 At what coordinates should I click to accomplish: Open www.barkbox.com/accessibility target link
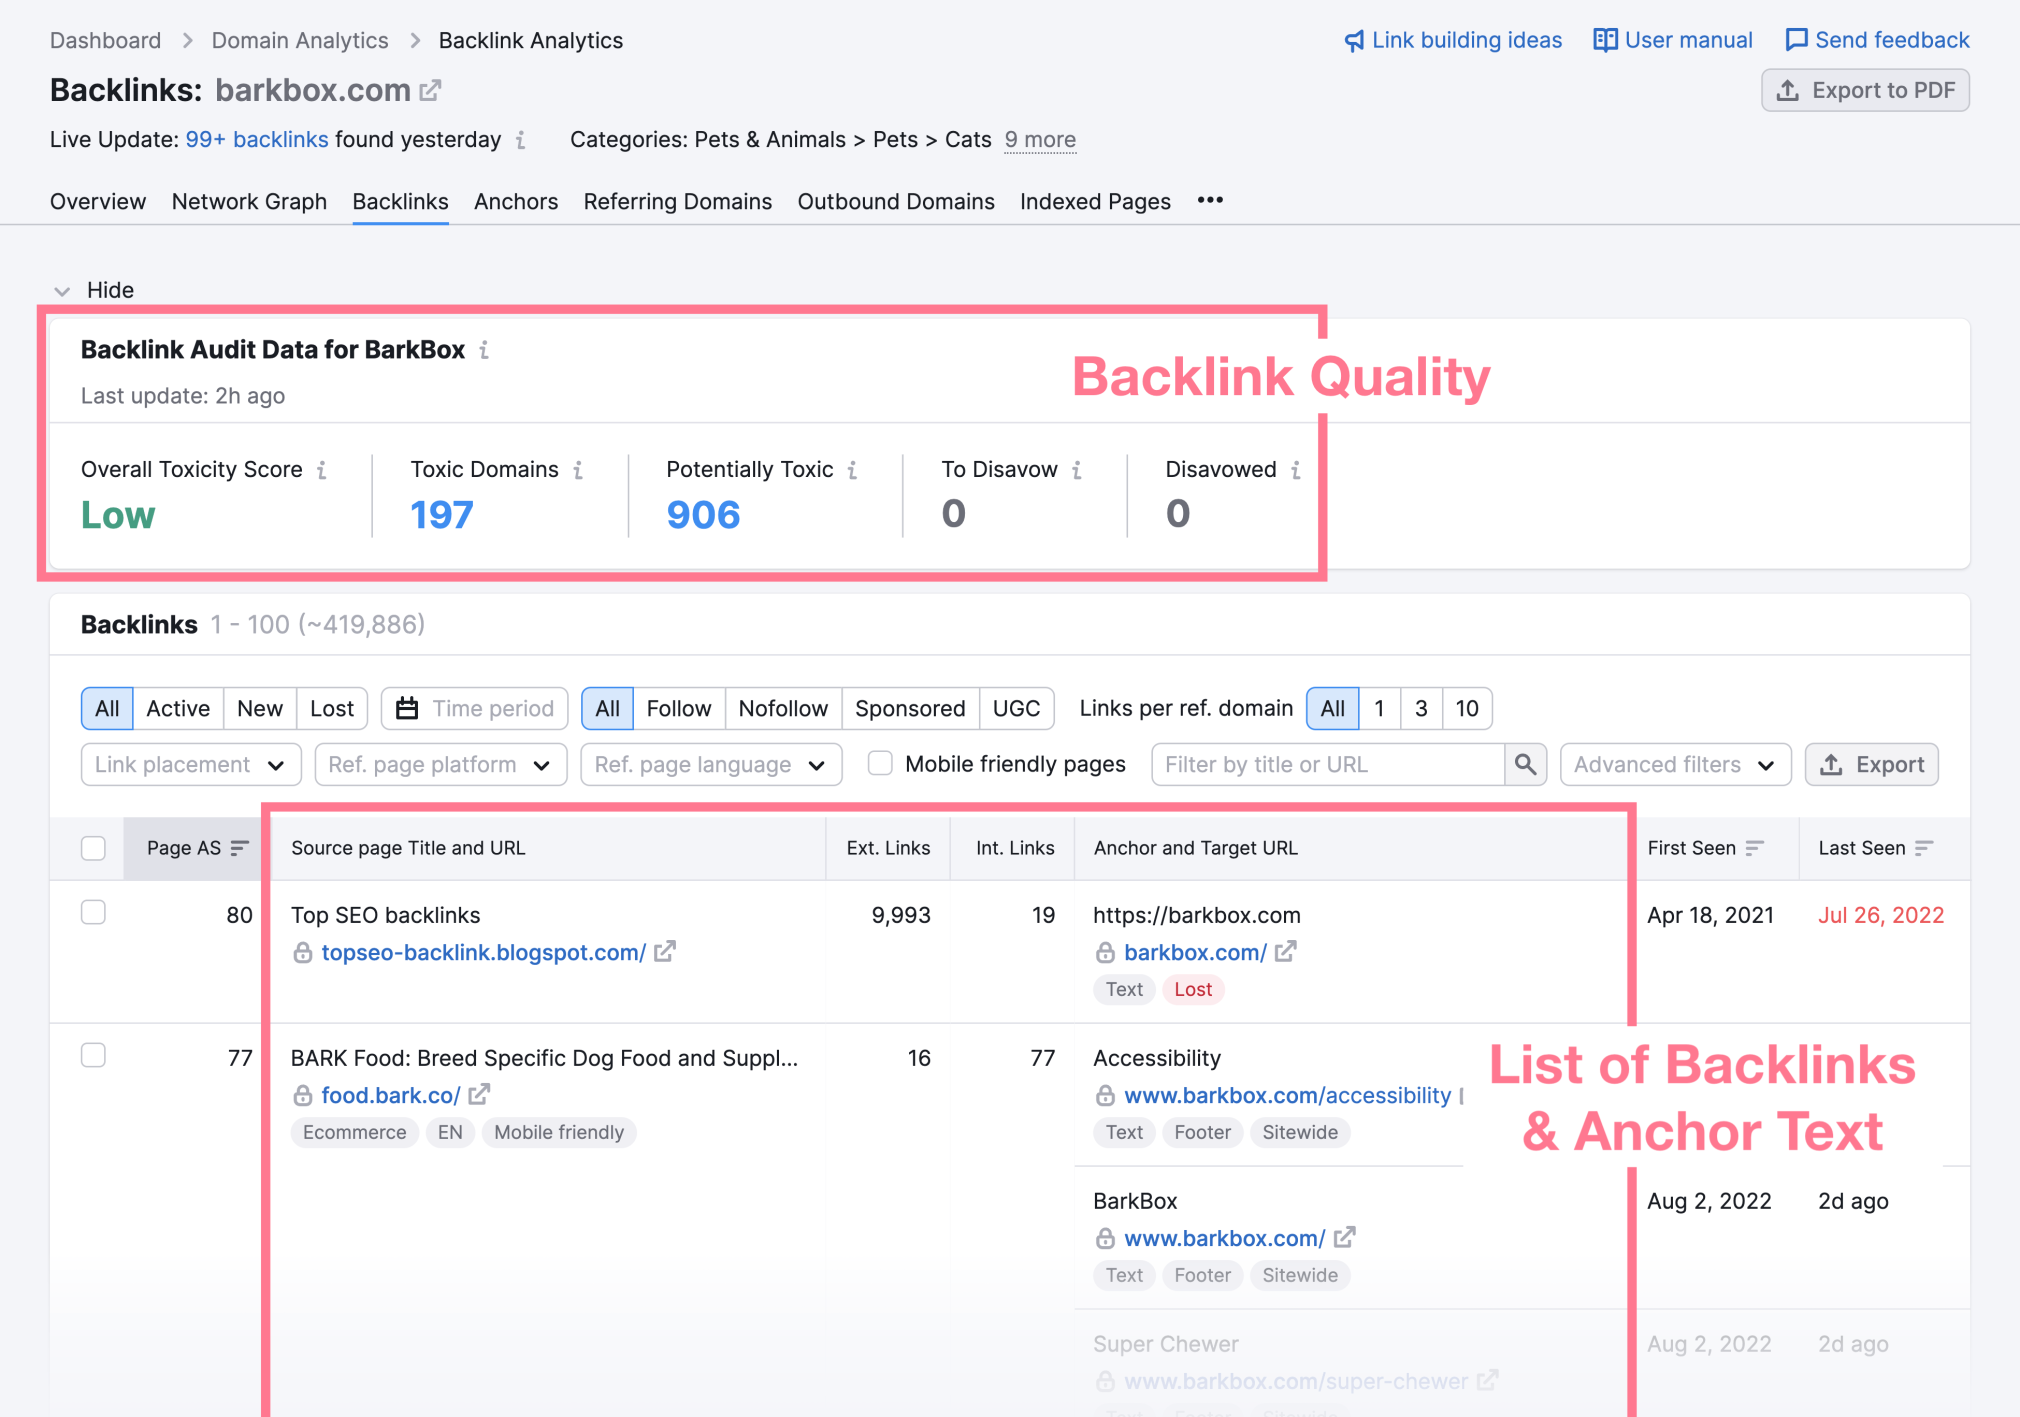point(1287,1096)
